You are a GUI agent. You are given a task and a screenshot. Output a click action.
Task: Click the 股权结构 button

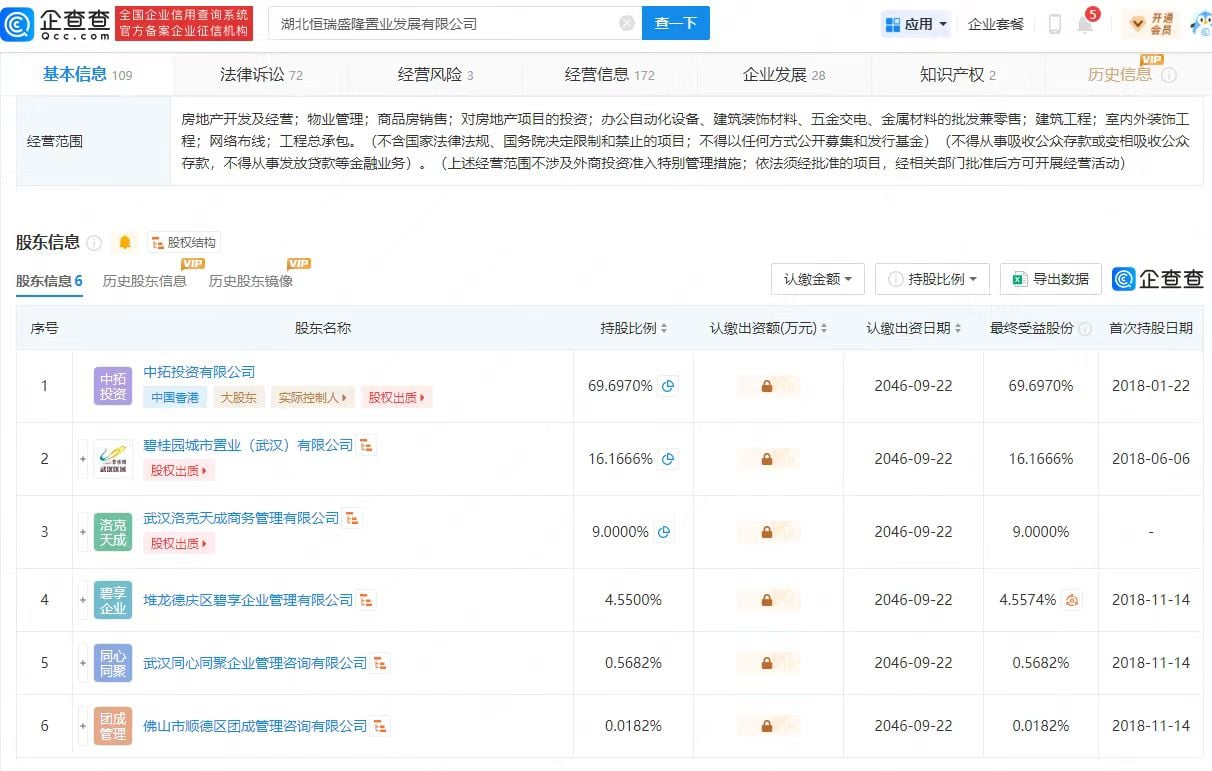(183, 242)
